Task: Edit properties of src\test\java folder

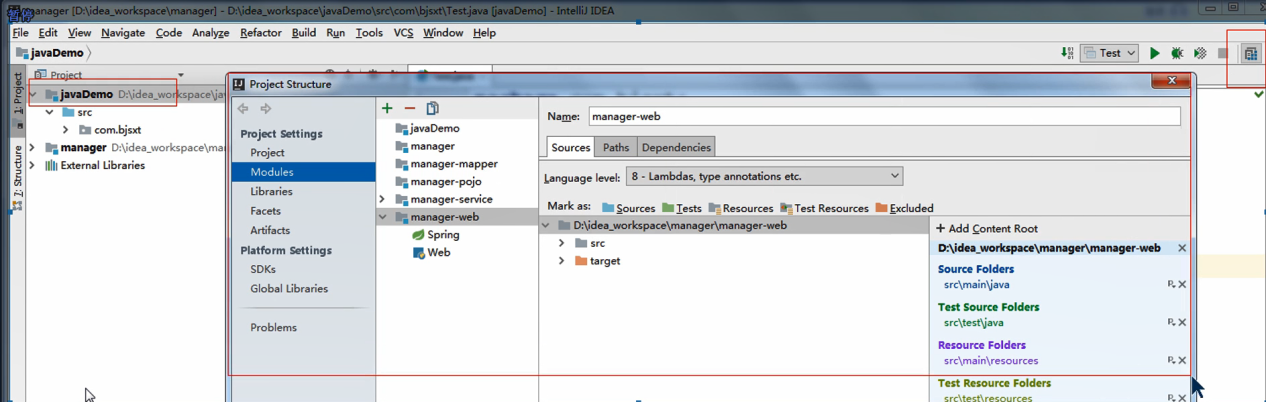Action: point(1171,323)
